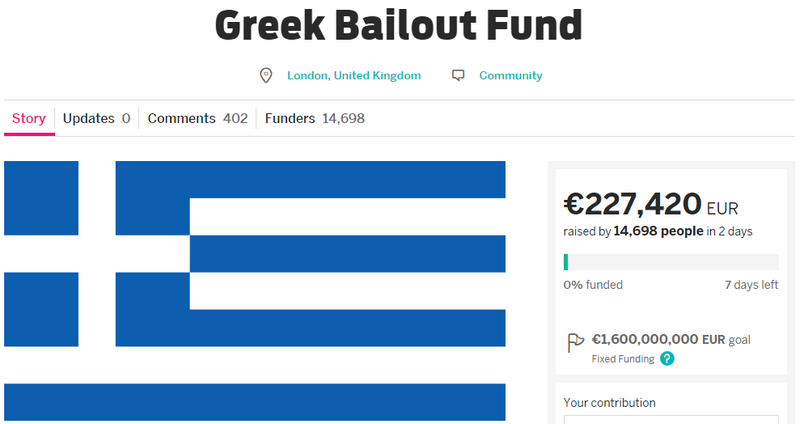Switch to the Updates tab
Image resolution: width=800 pixels, height=424 pixels.
[96, 118]
